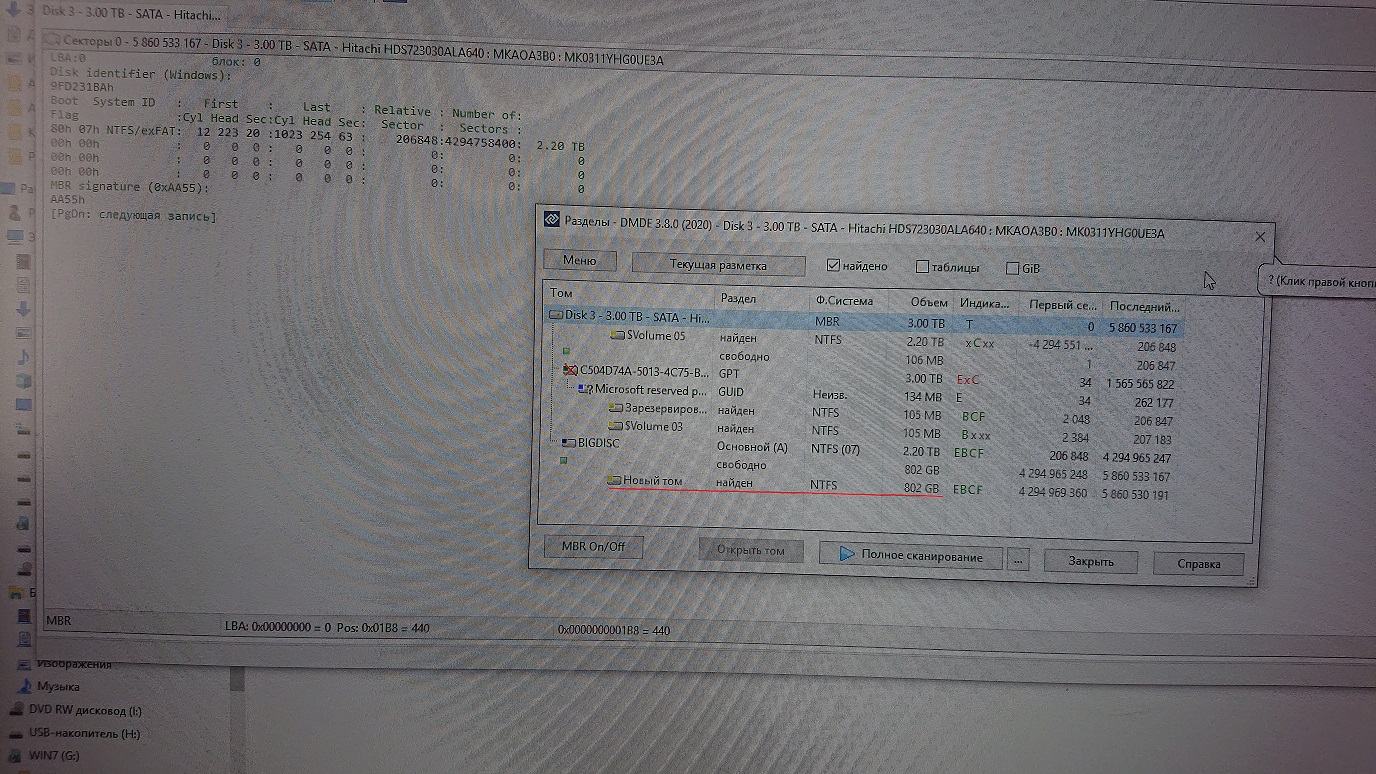This screenshot has width=1376, height=774.
Task: Open USB-накопитель (H:) in Explorer
Action: tap(84, 733)
